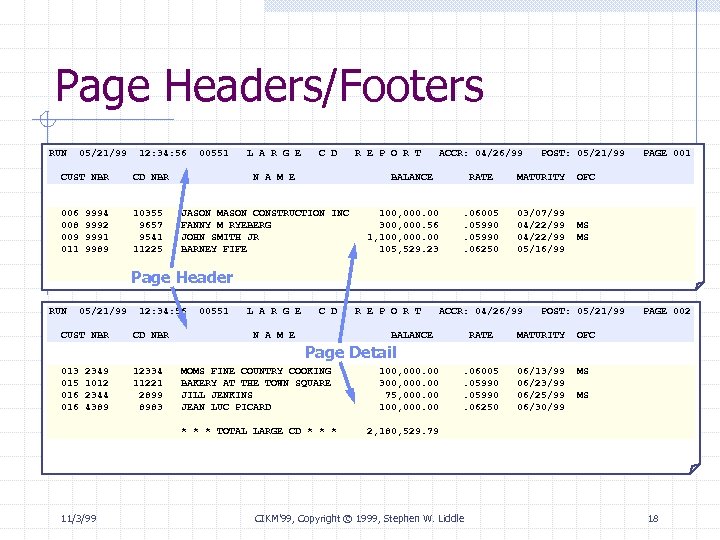The height and width of the screenshot is (540, 720).
Task: Click customer number 016 4389
Action: (x=85, y=407)
